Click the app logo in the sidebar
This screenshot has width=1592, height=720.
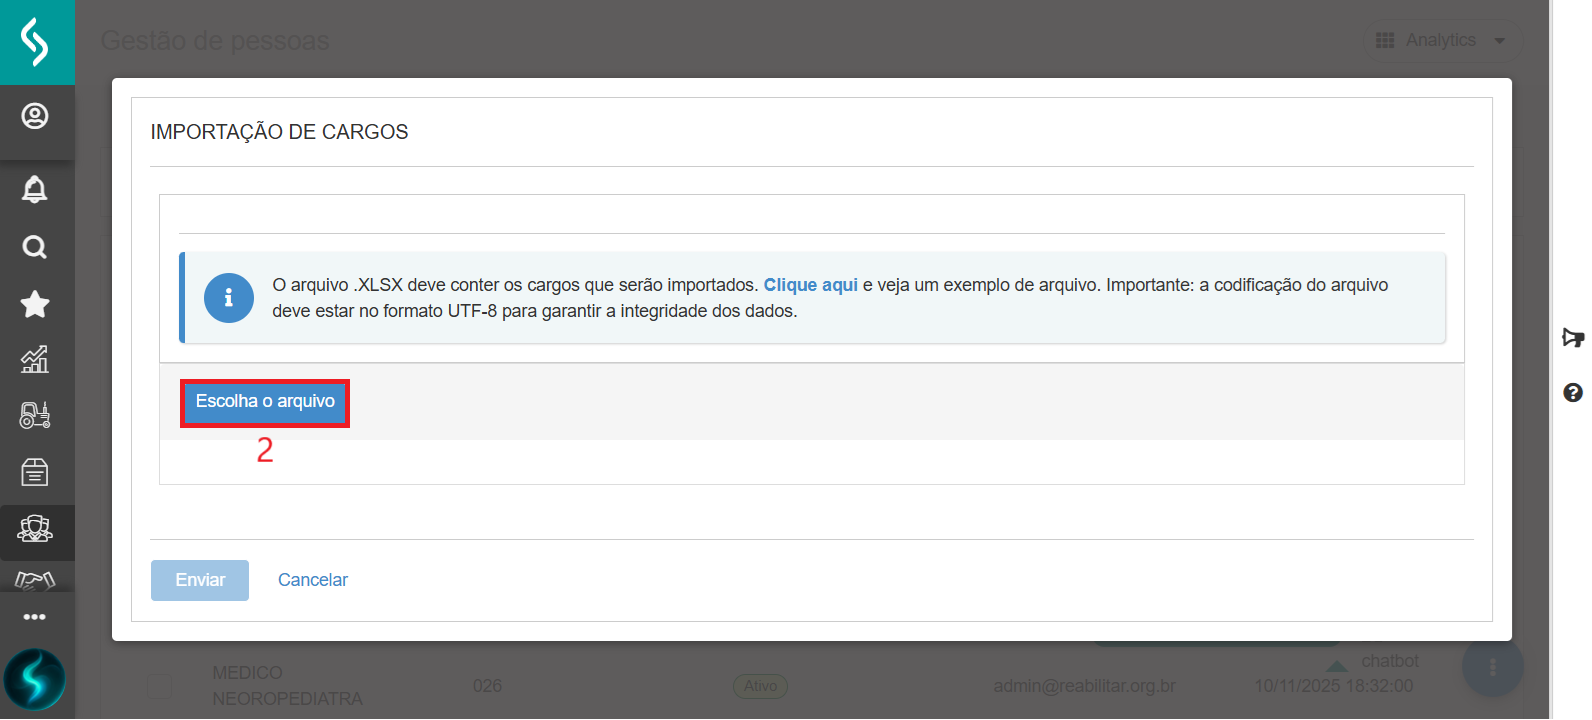(36, 42)
